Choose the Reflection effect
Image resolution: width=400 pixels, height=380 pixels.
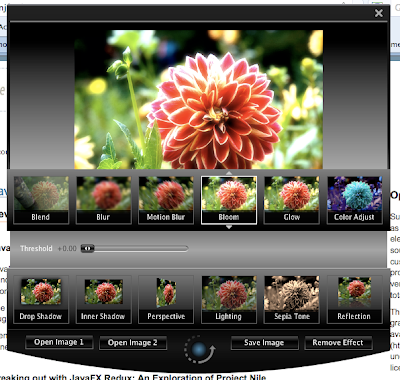[x=354, y=299]
